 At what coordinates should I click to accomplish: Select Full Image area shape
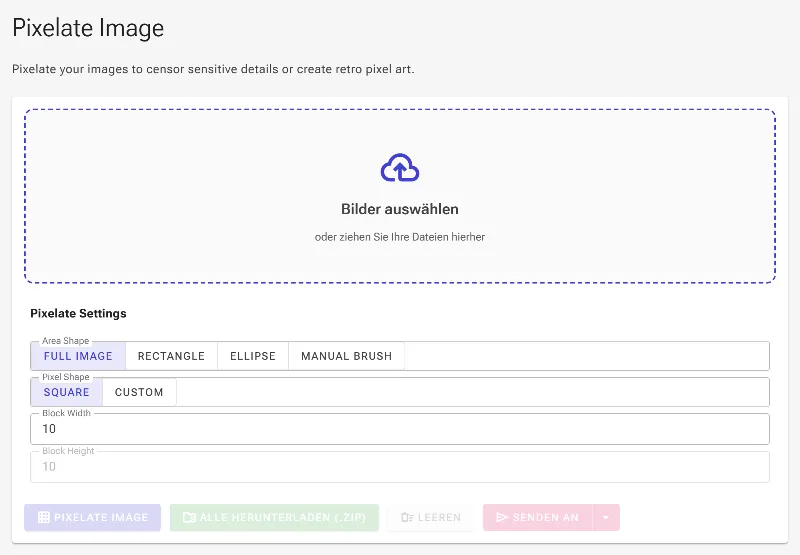click(x=78, y=356)
